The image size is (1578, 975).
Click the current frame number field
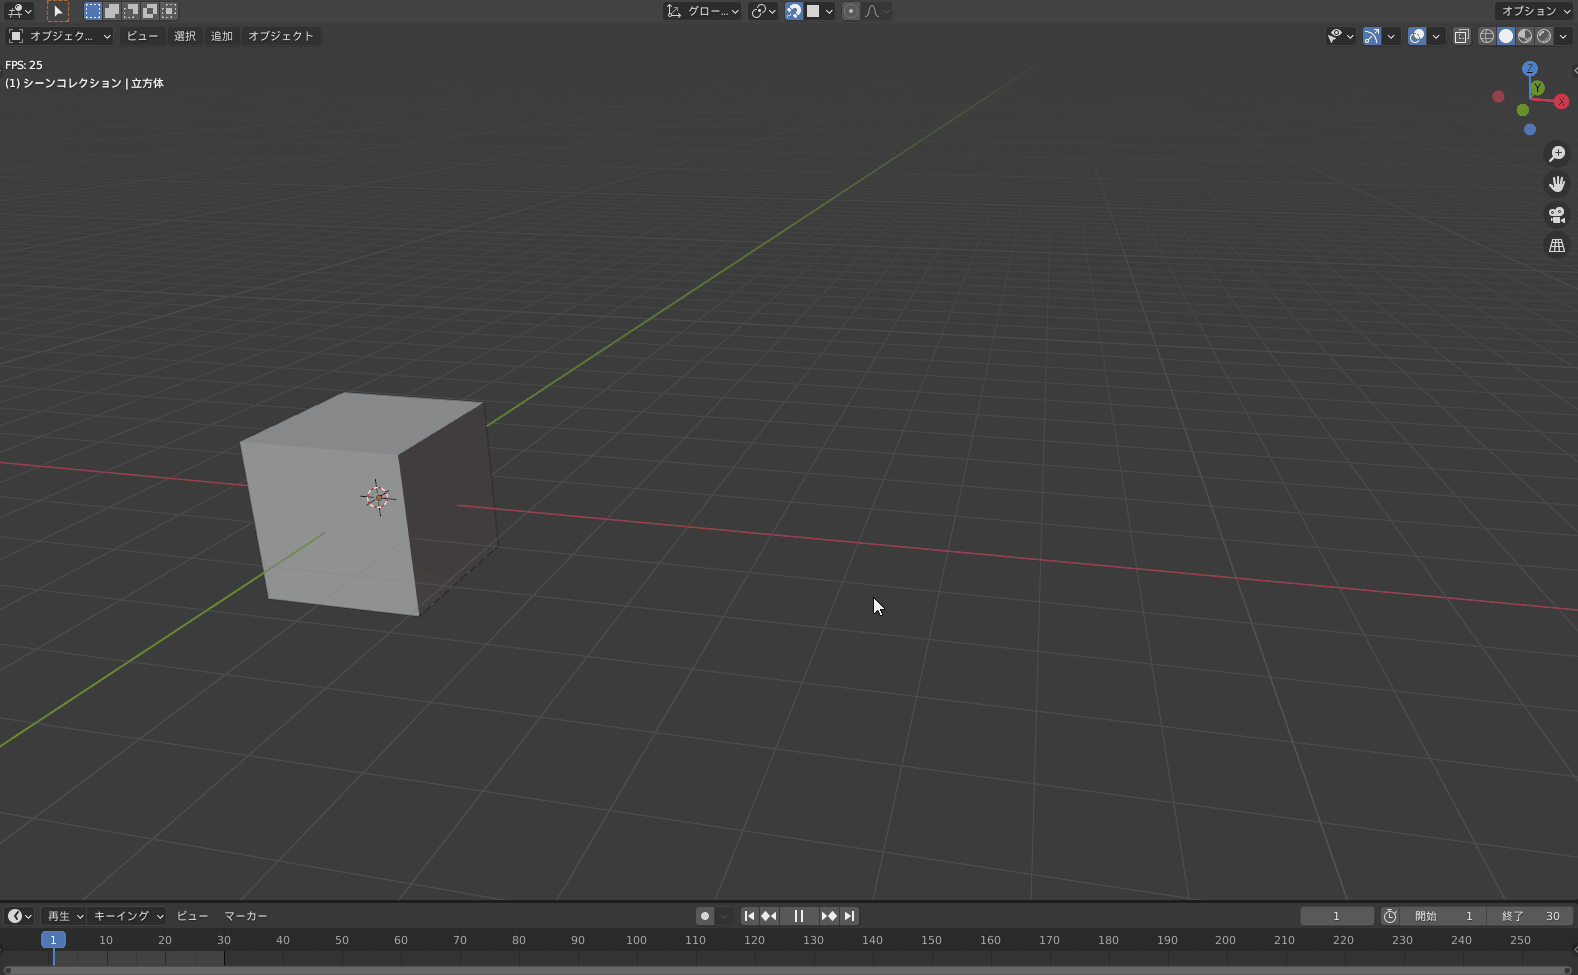click(x=1336, y=916)
